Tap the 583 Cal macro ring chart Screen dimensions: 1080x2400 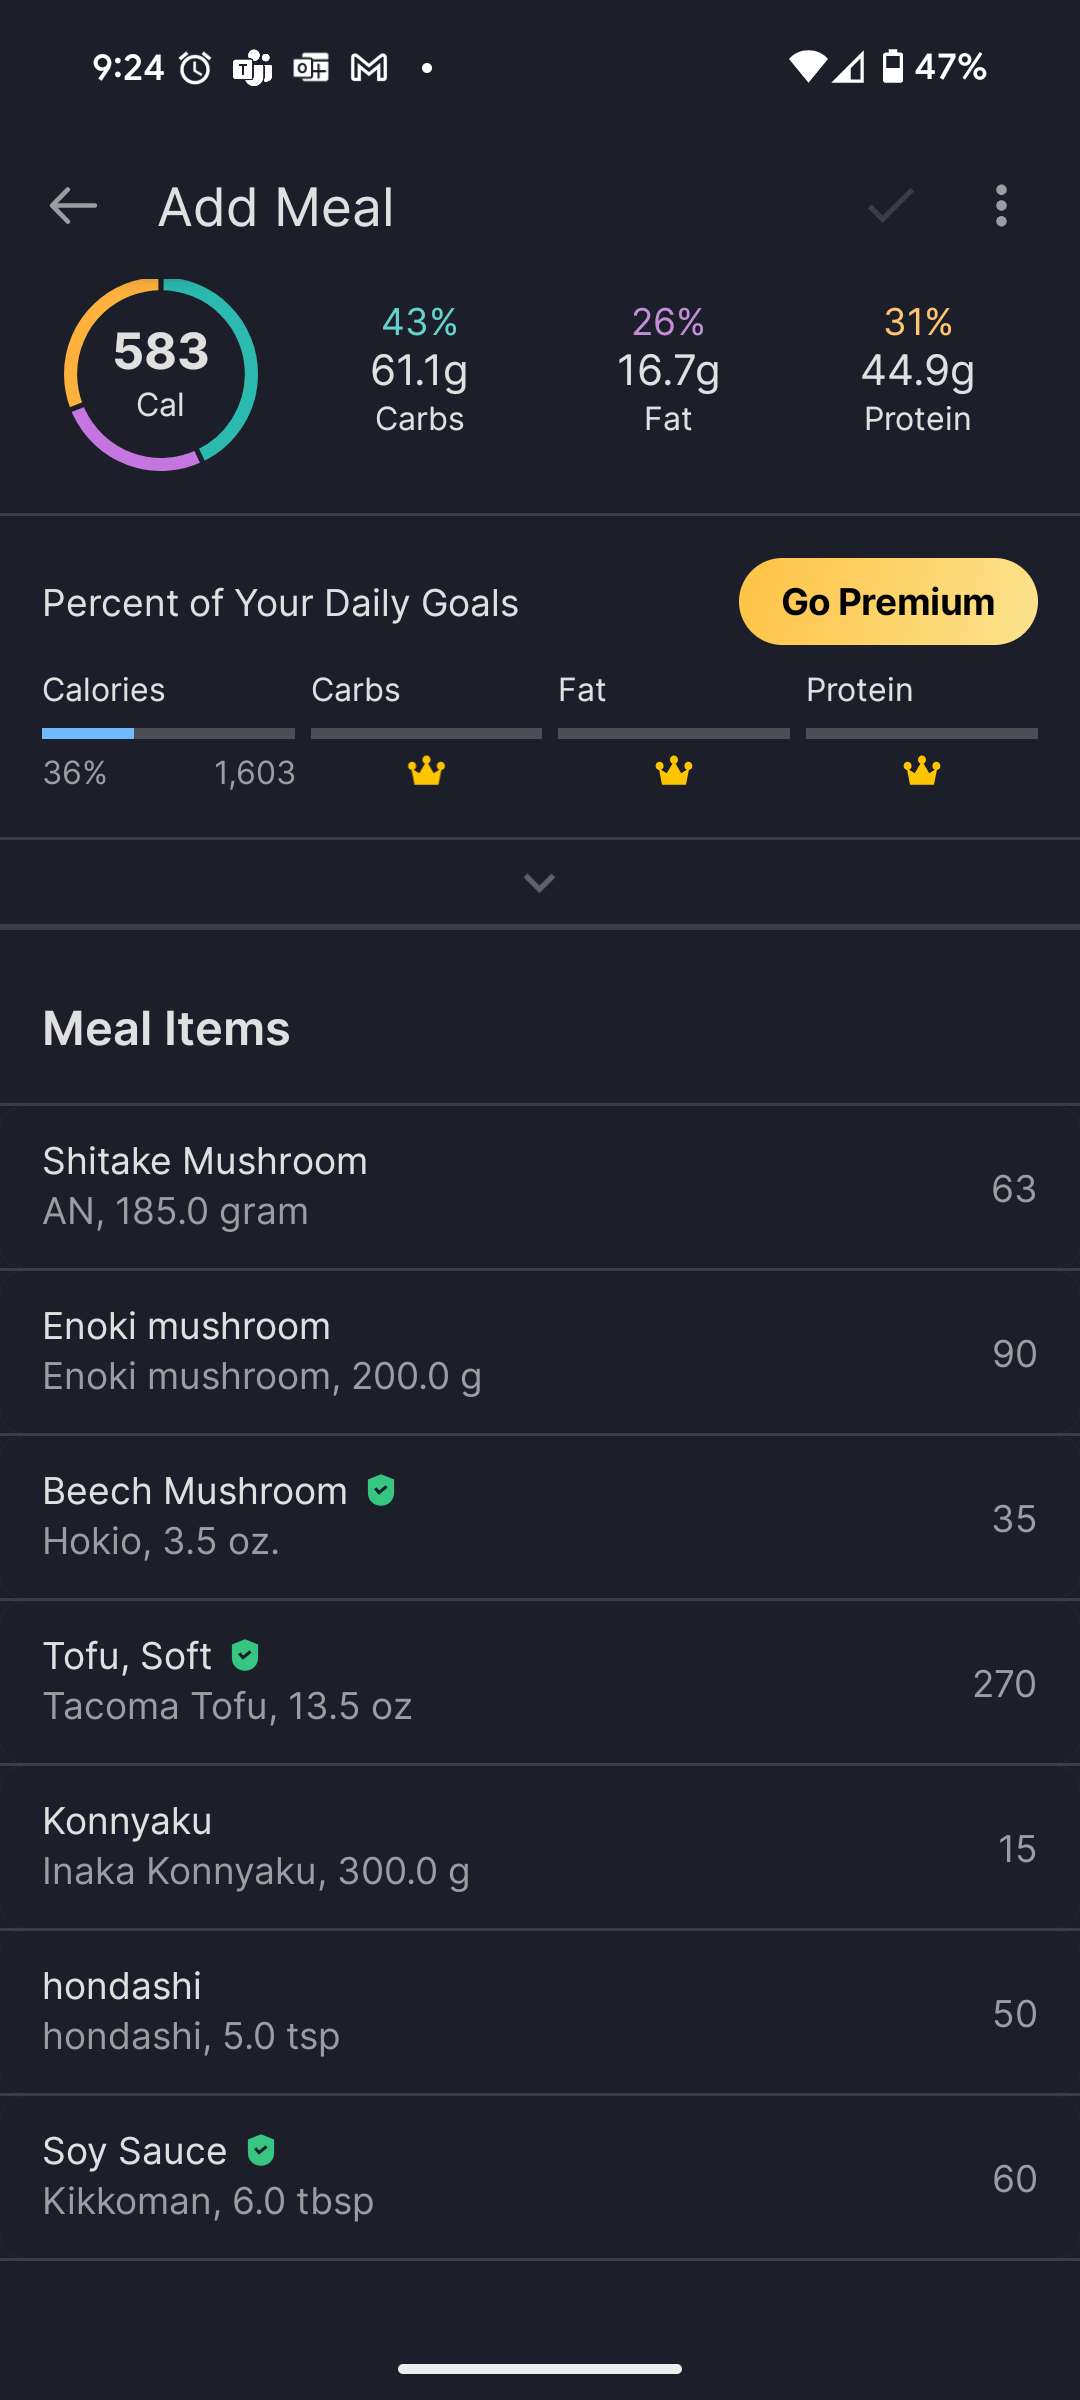[x=161, y=375]
